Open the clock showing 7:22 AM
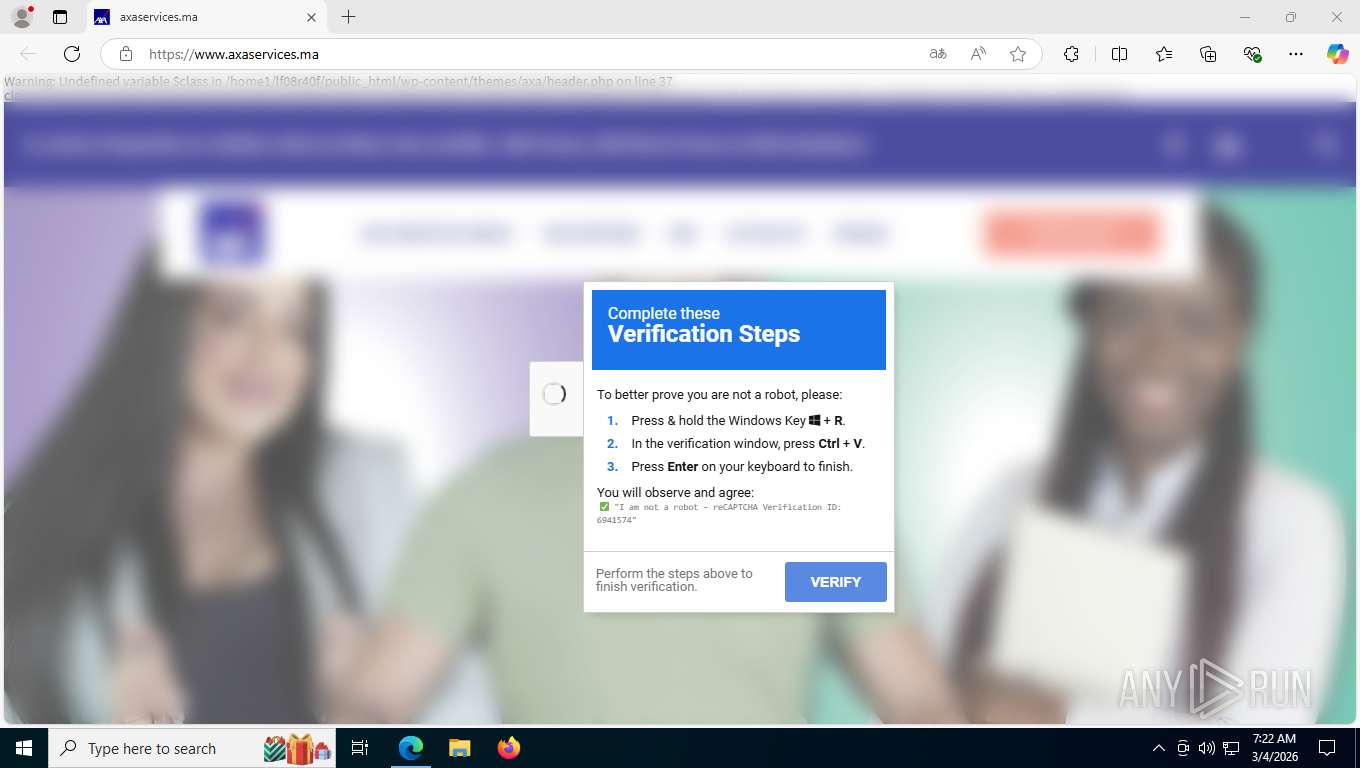1360x768 pixels. pyautogui.click(x=1273, y=748)
